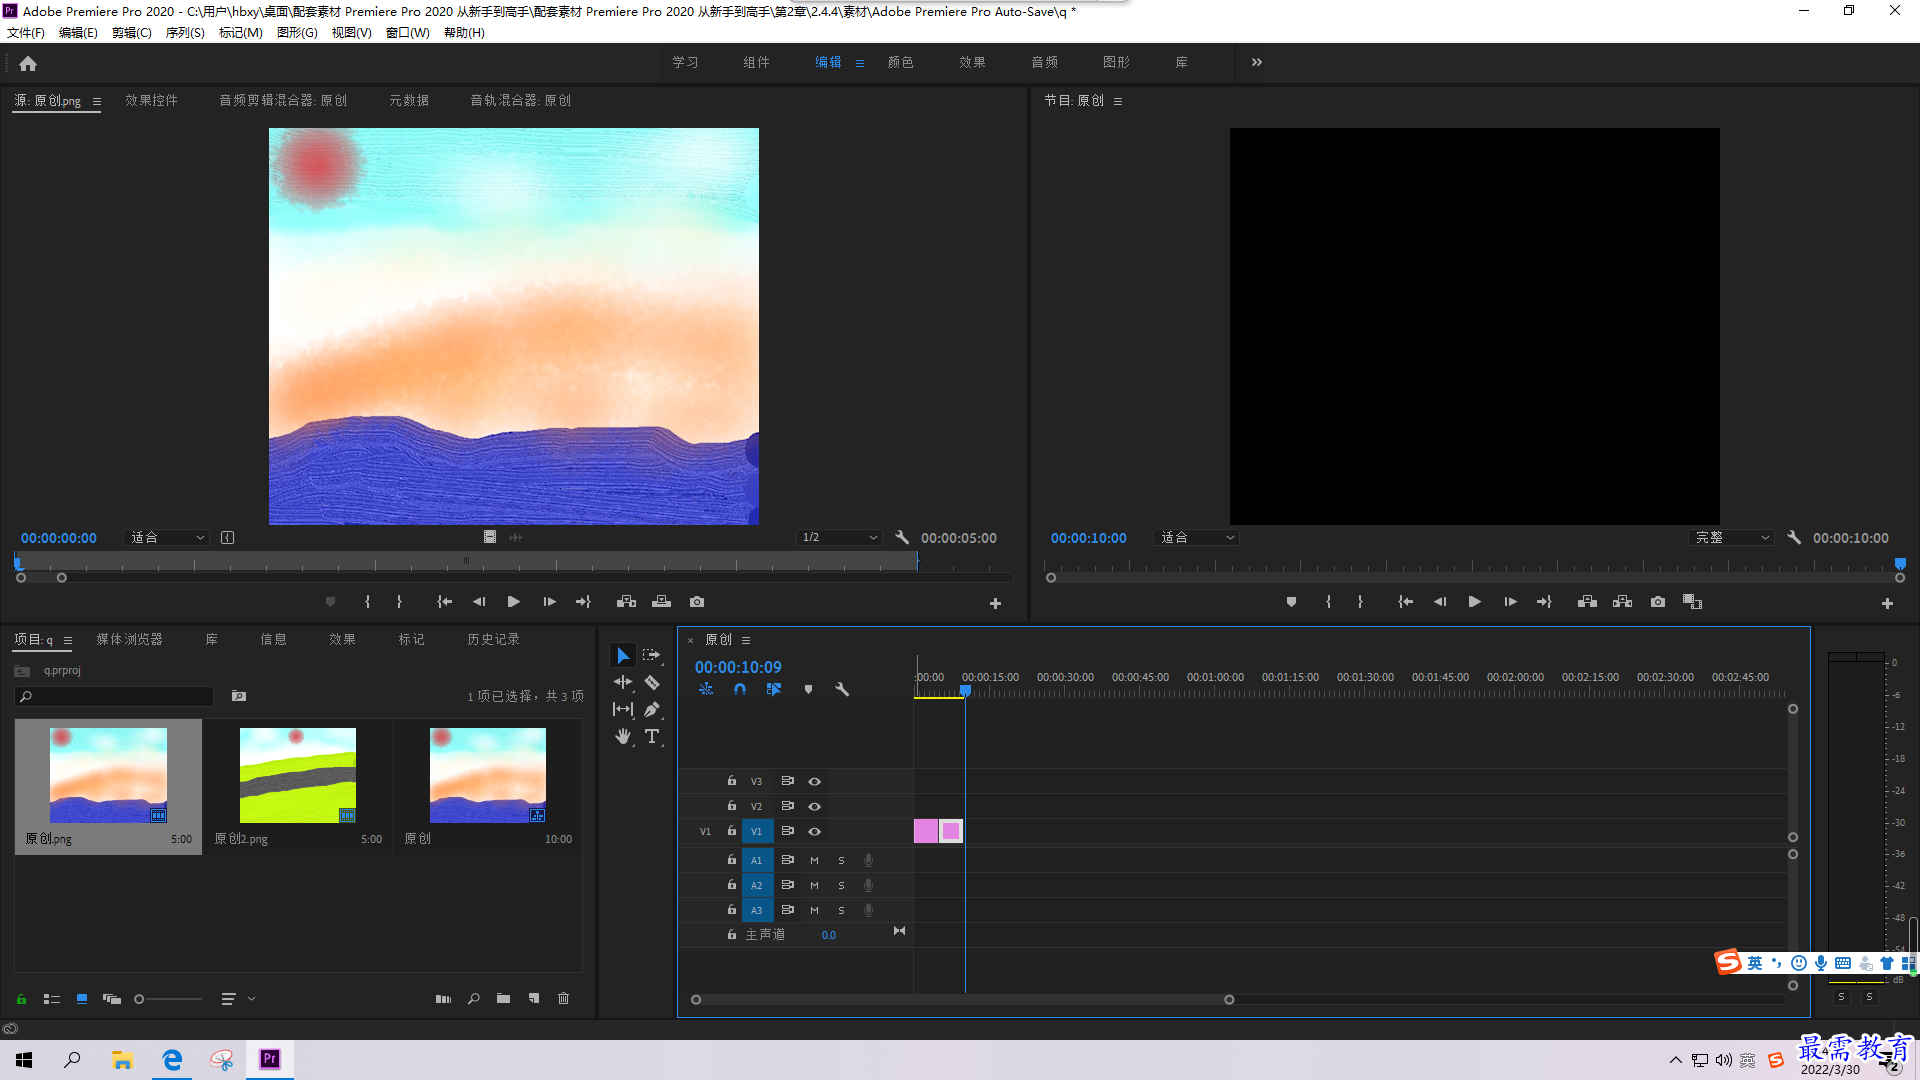Open 序列(S) menu
Image resolution: width=1920 pixels, height=1080 pixels.
point(185,33)
